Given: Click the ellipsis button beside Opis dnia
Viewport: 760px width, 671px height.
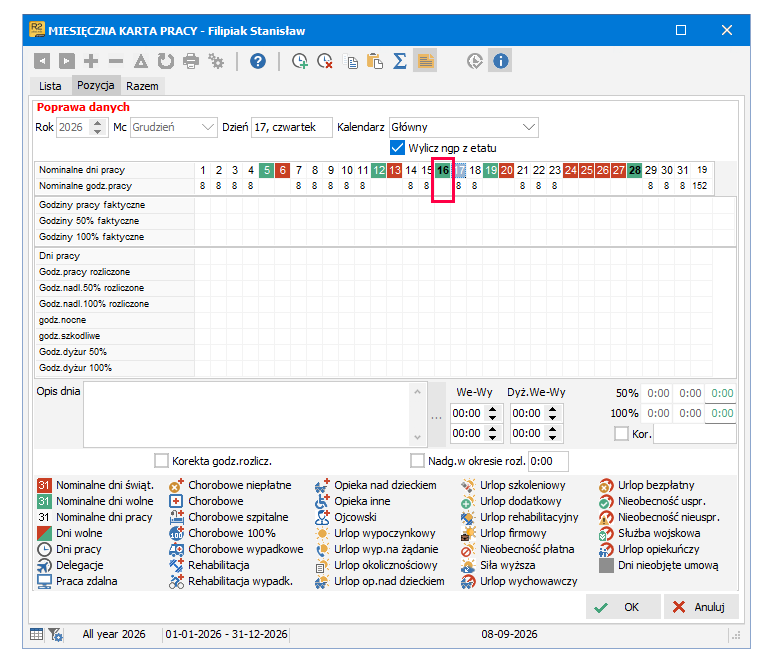Looking at the screenshot, I should pyautogui.click(x=436, y=415).
